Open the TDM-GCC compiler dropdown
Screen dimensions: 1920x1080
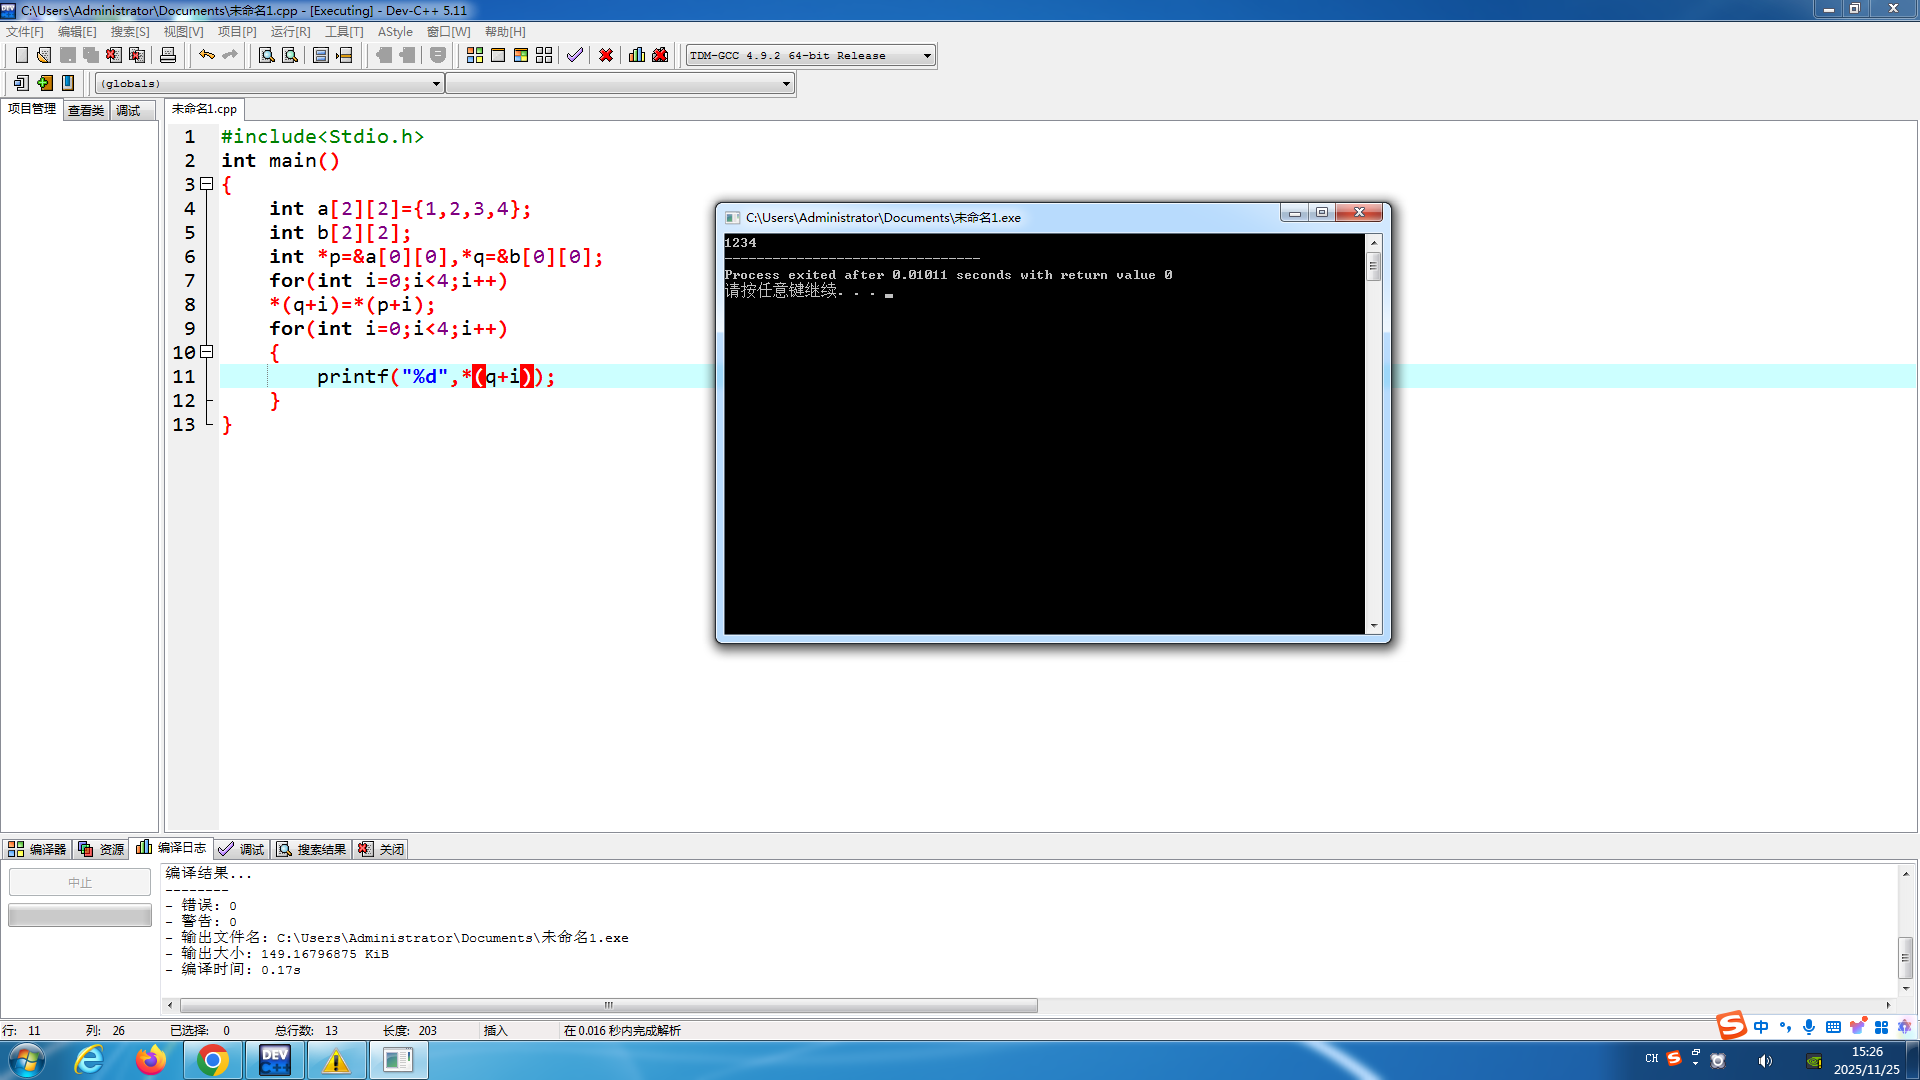pyautogui.click(x=927, y=56)
